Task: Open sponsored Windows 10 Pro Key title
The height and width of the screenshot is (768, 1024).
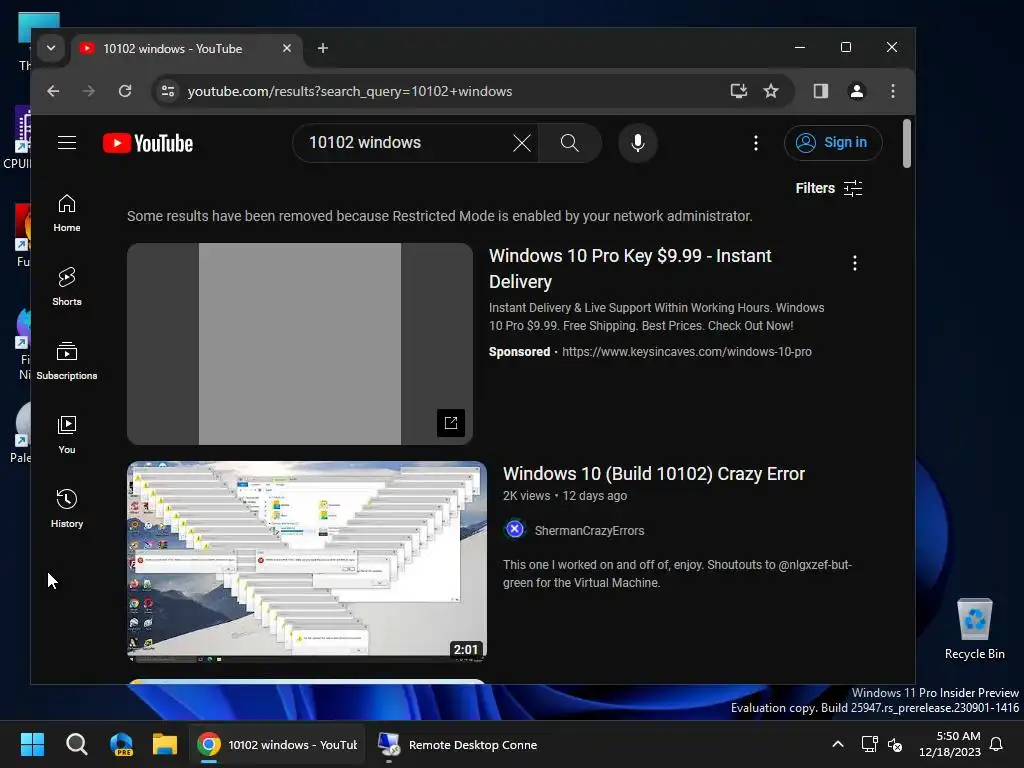Action: pos(630,268)
